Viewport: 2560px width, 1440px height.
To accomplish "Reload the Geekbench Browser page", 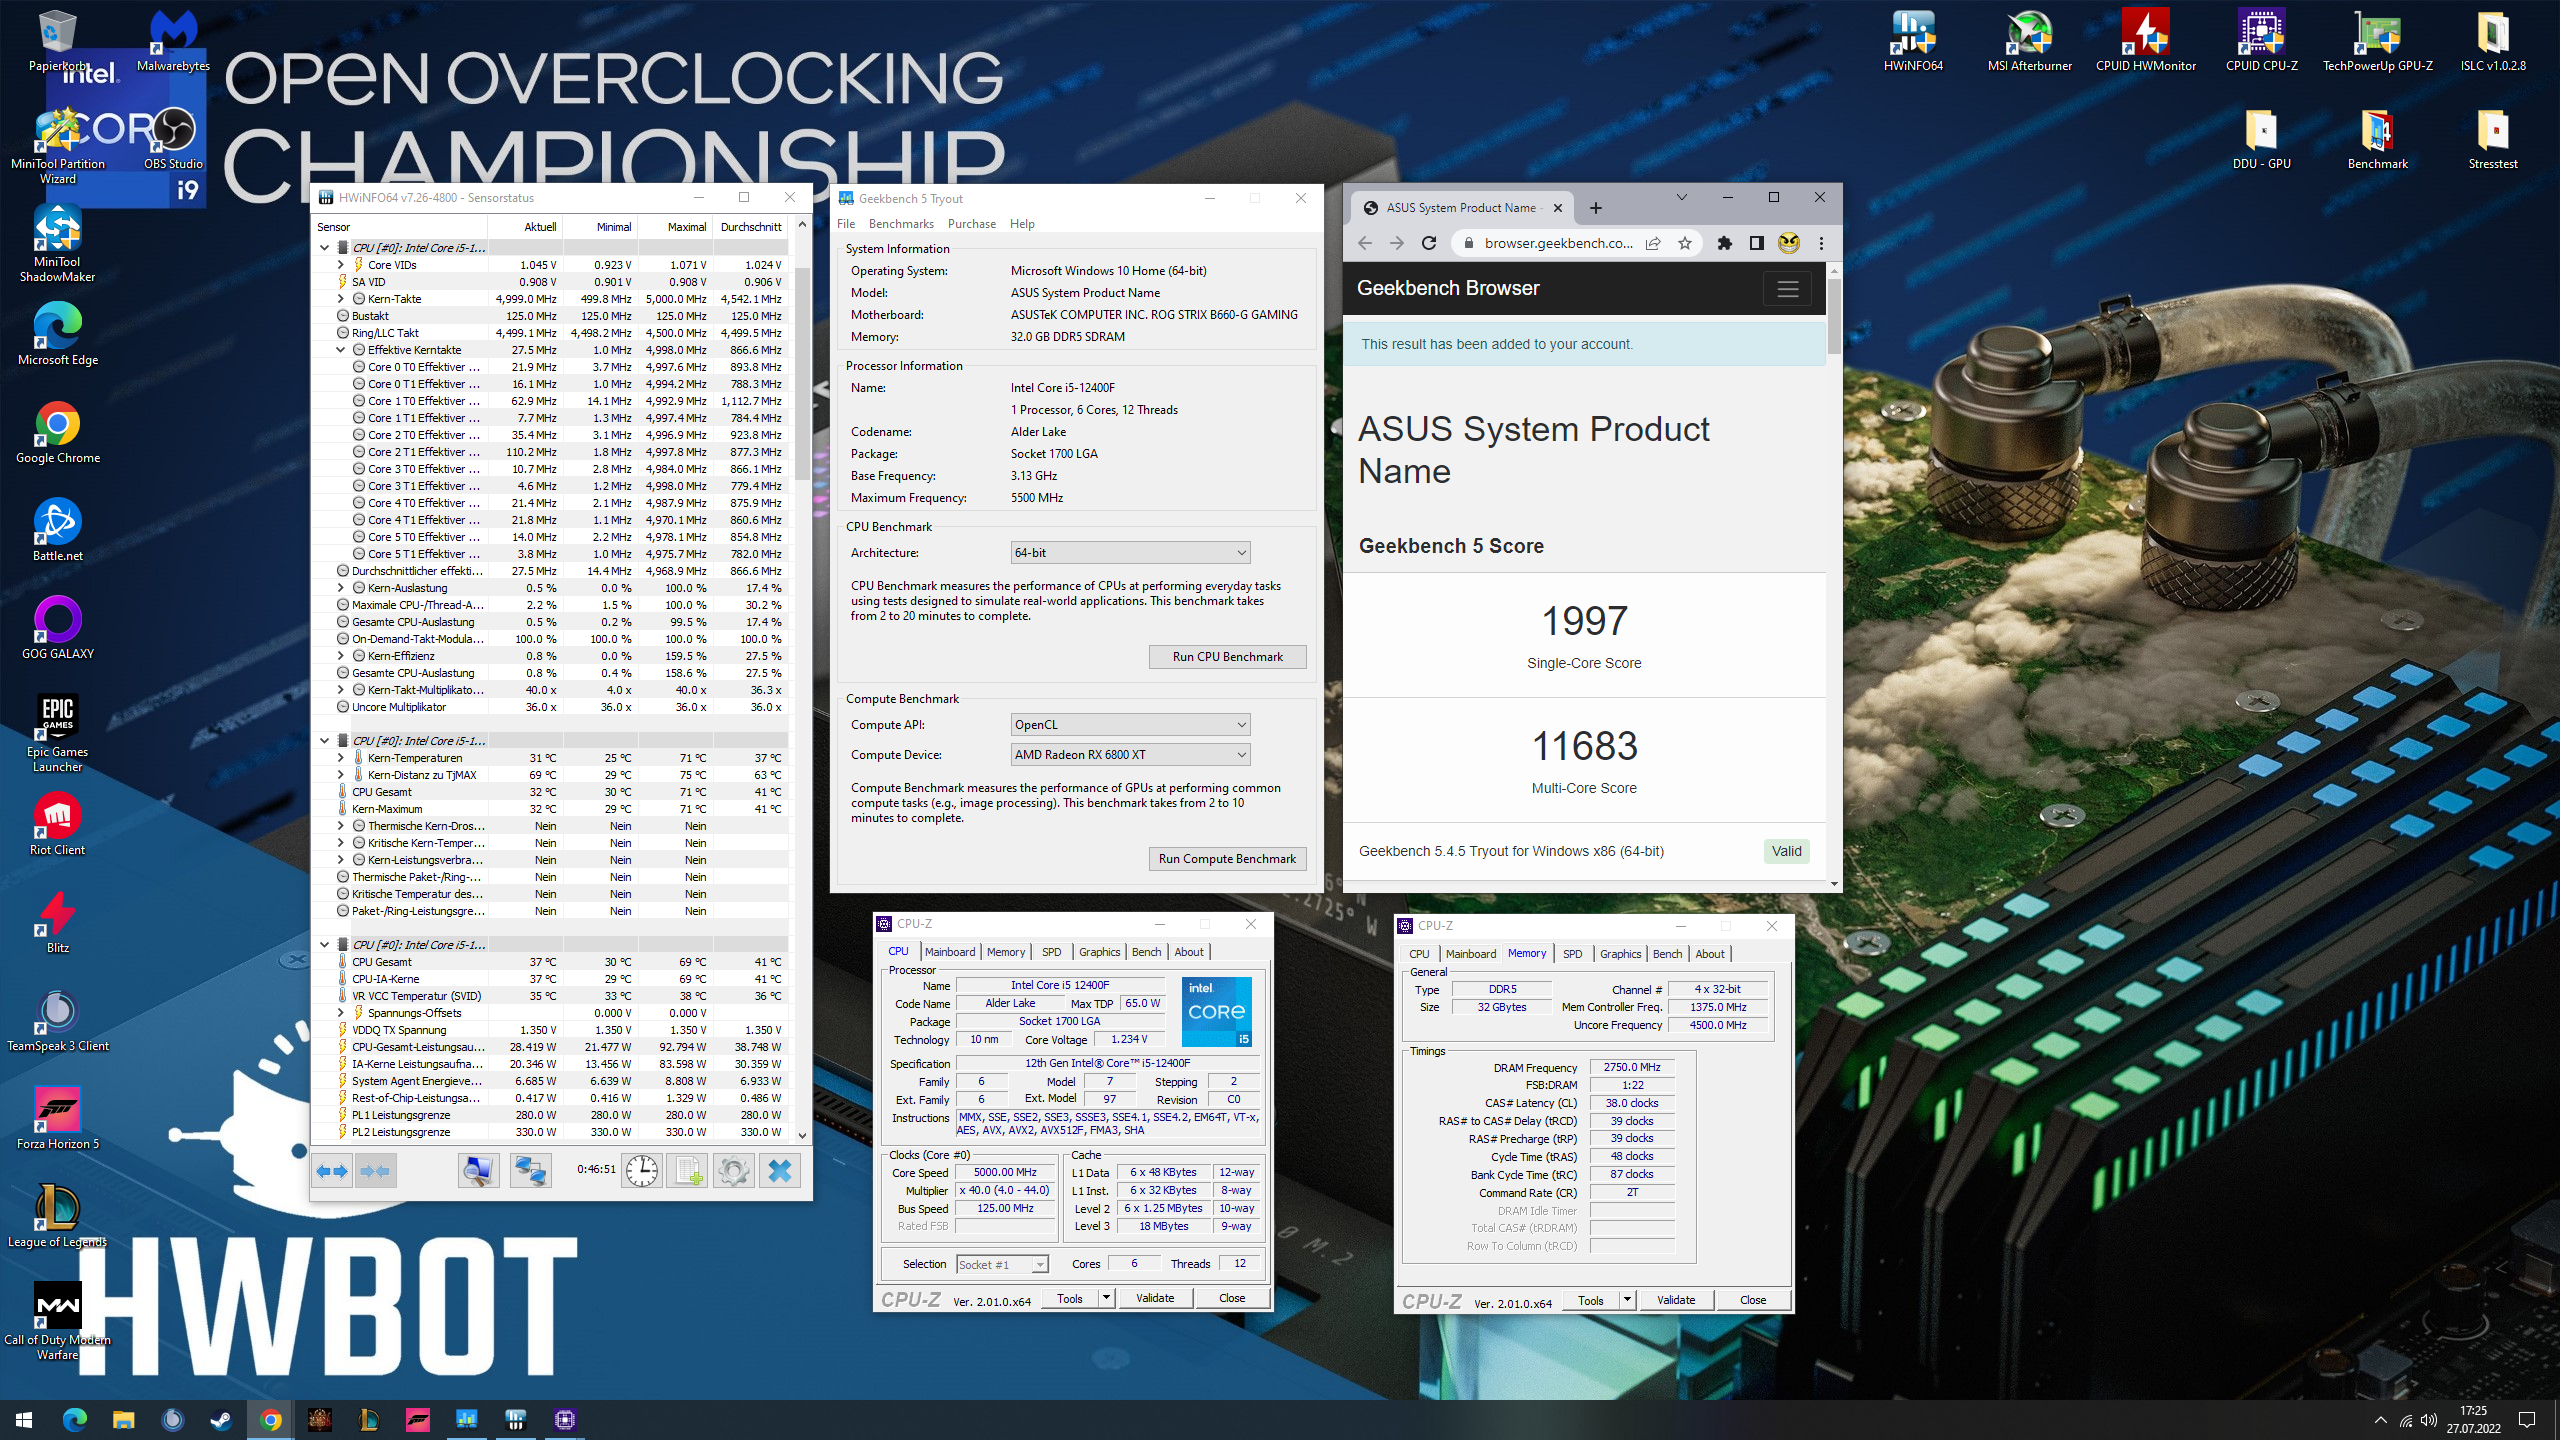I will pos(1429,243).
